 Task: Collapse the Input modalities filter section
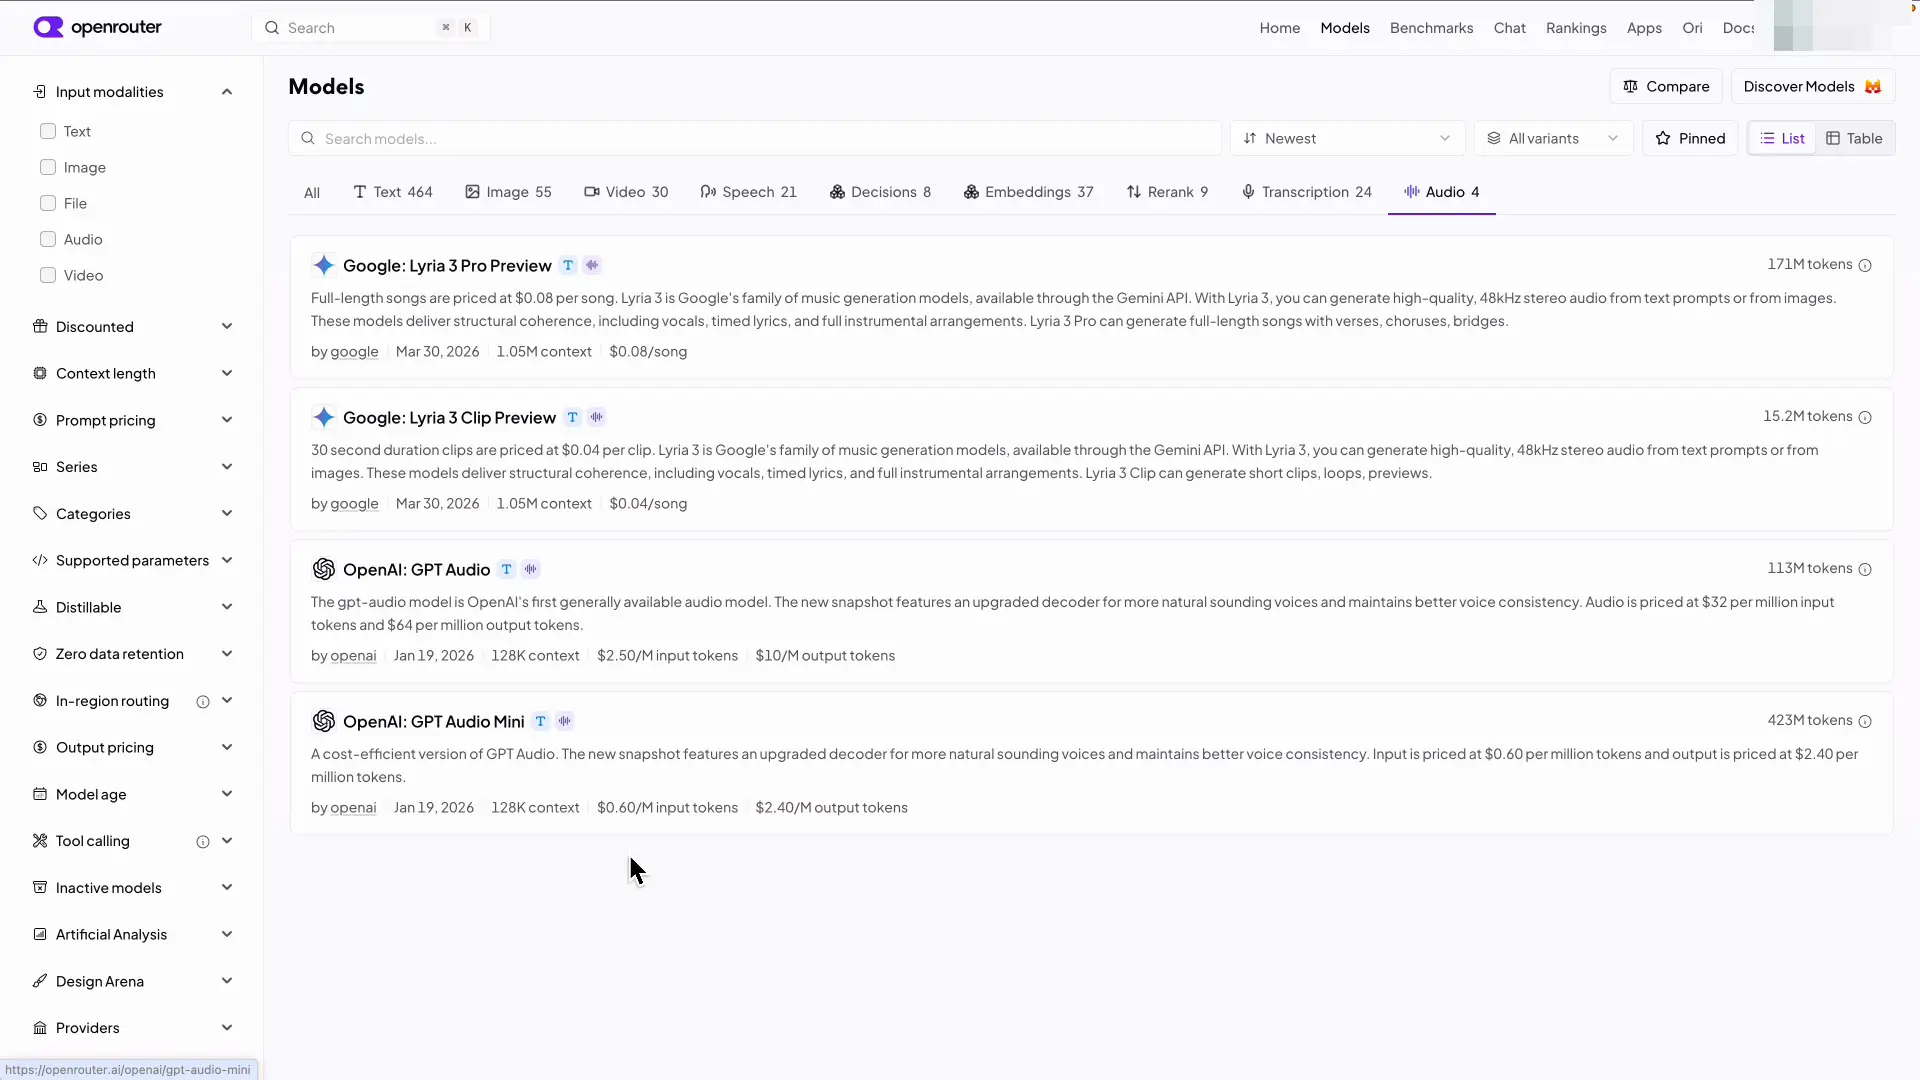click(x=132, y=92)
